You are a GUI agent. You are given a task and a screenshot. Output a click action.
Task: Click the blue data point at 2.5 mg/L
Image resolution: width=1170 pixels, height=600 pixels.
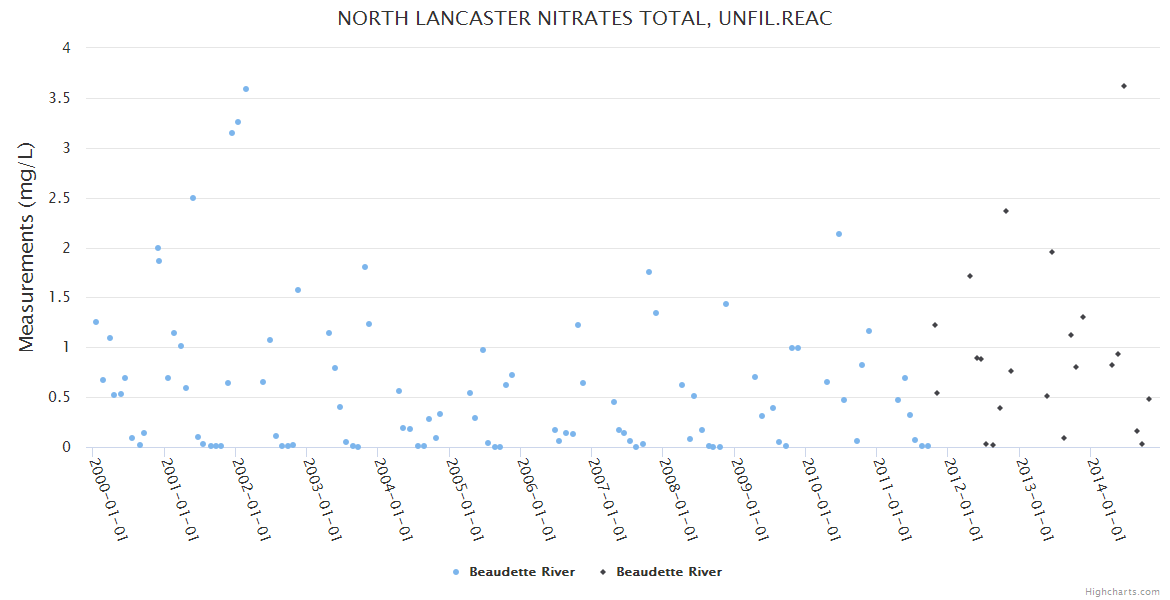(193, 198)
